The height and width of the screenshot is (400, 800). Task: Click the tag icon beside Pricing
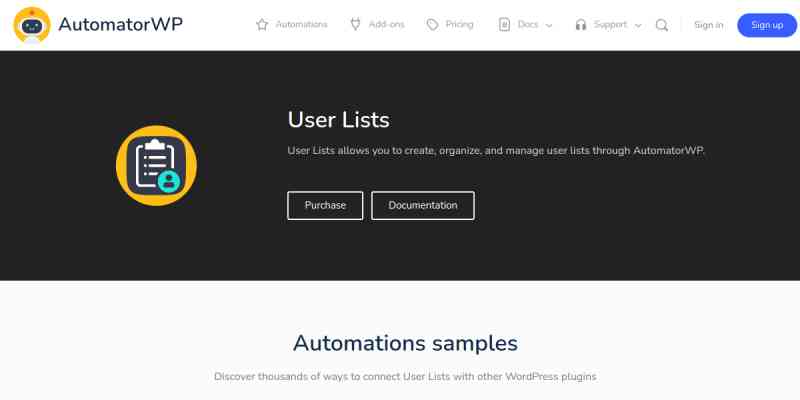tap(432, 24)
